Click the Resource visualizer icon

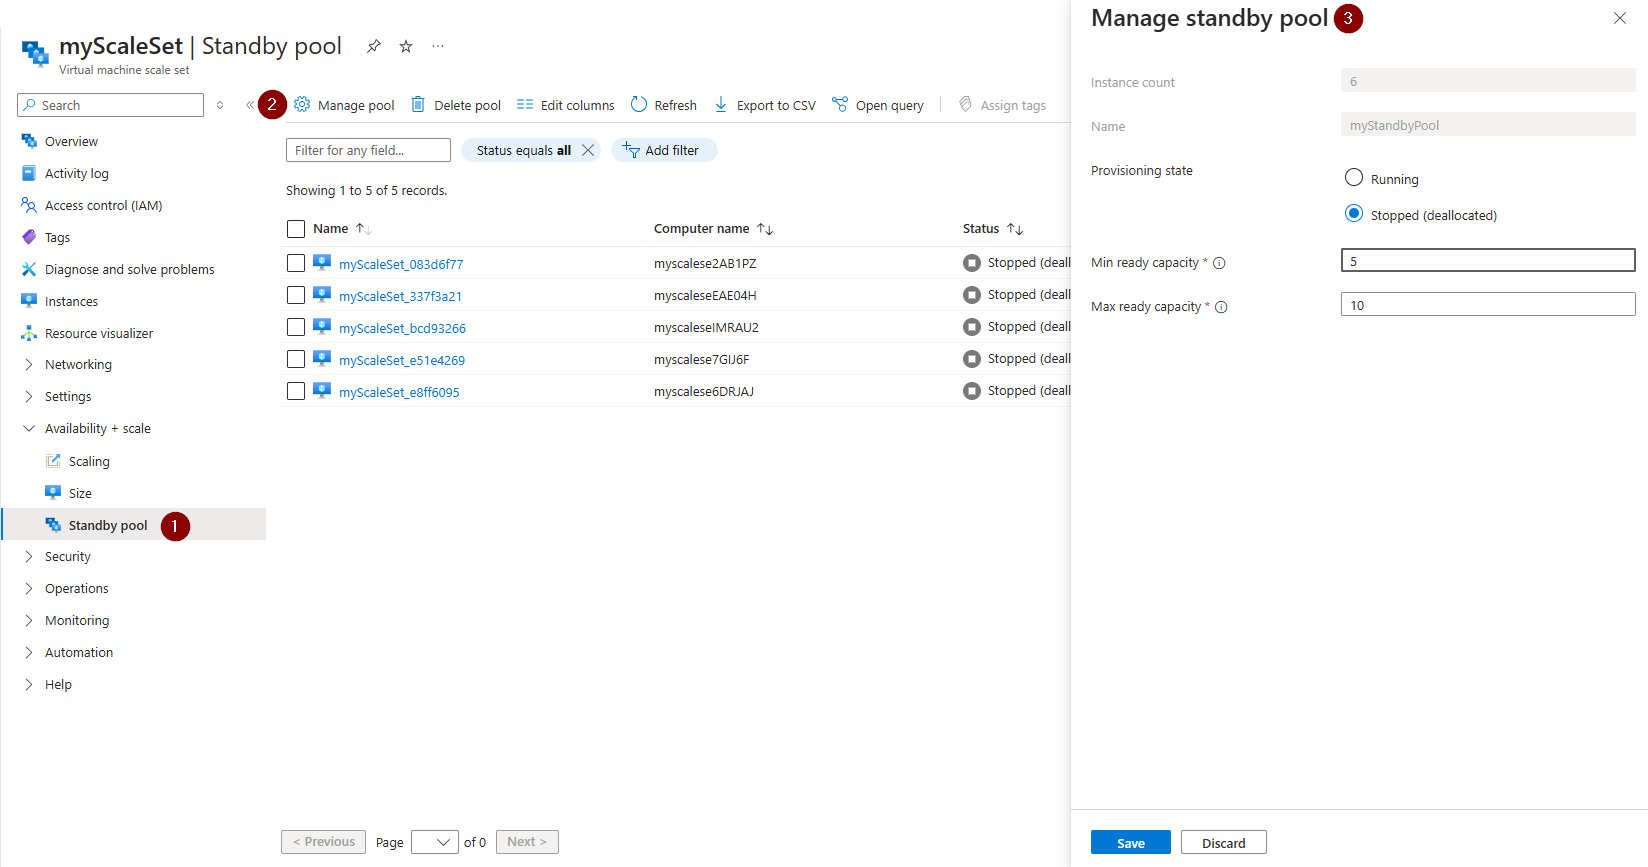click(29, 333)
